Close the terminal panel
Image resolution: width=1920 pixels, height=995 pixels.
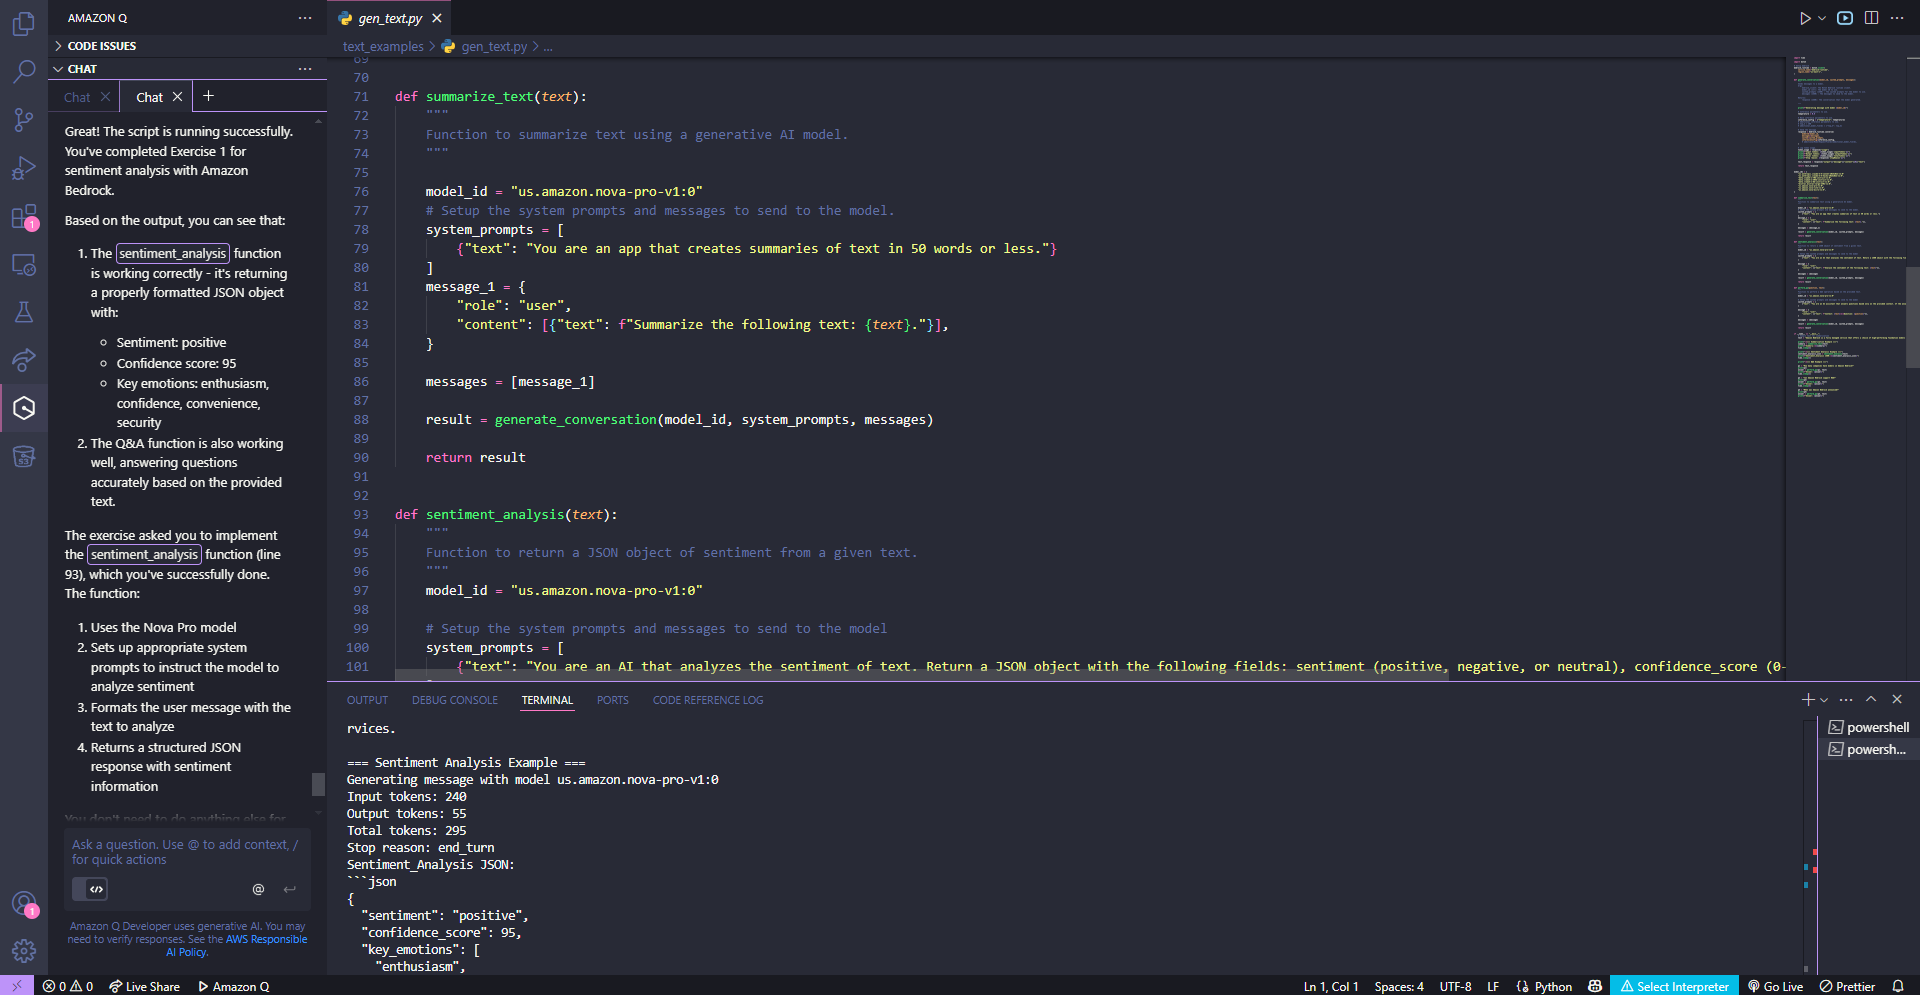coord(1897,700)
